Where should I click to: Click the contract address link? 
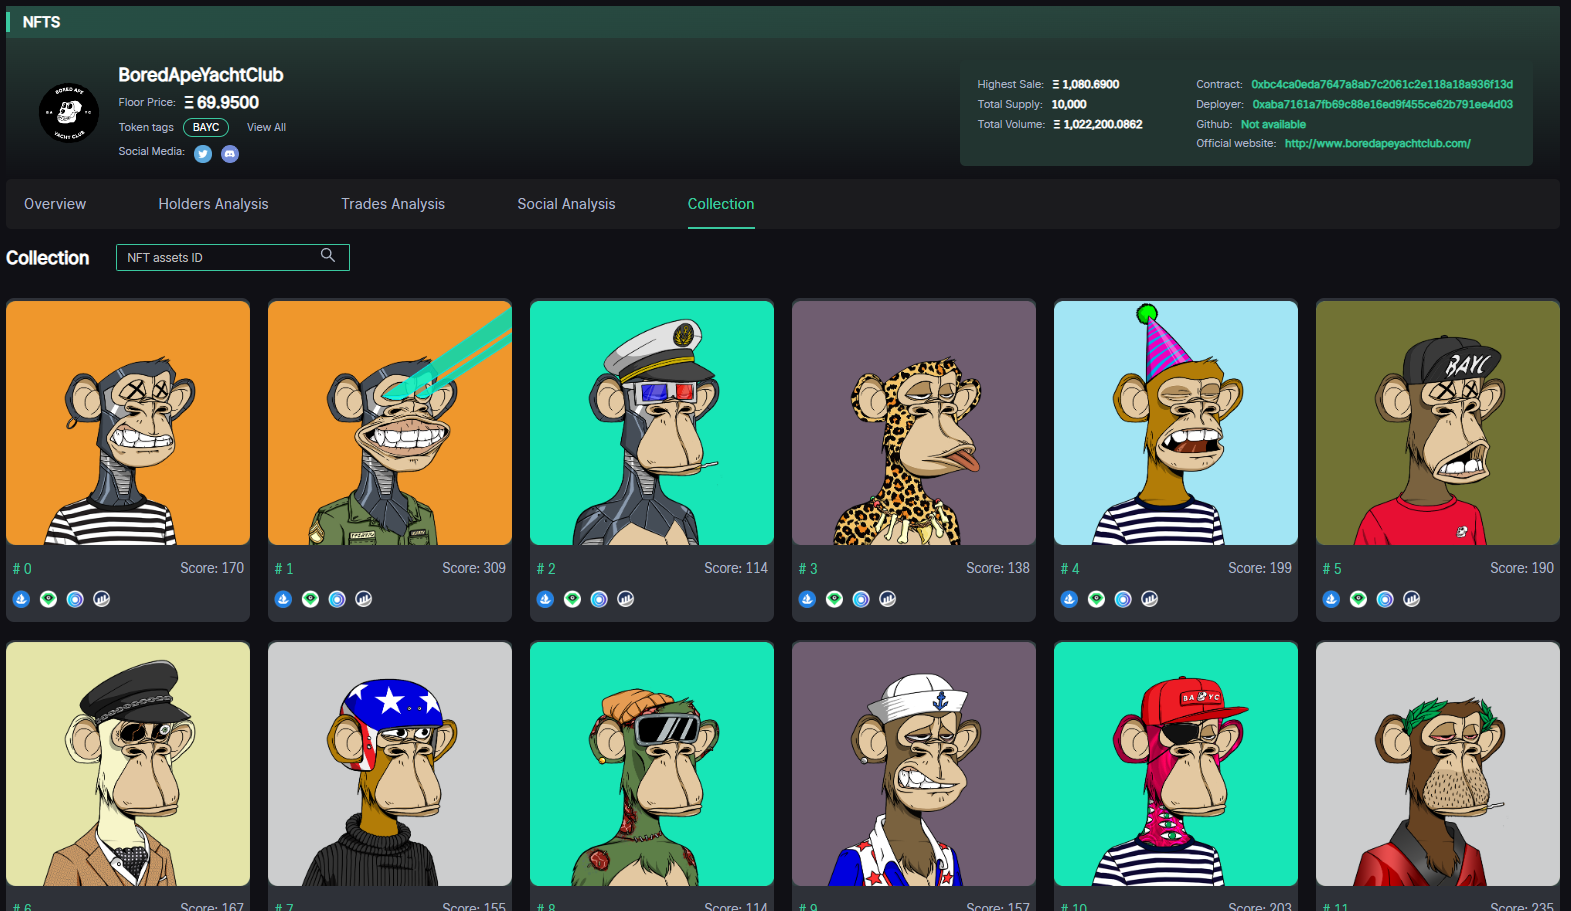1381,85
